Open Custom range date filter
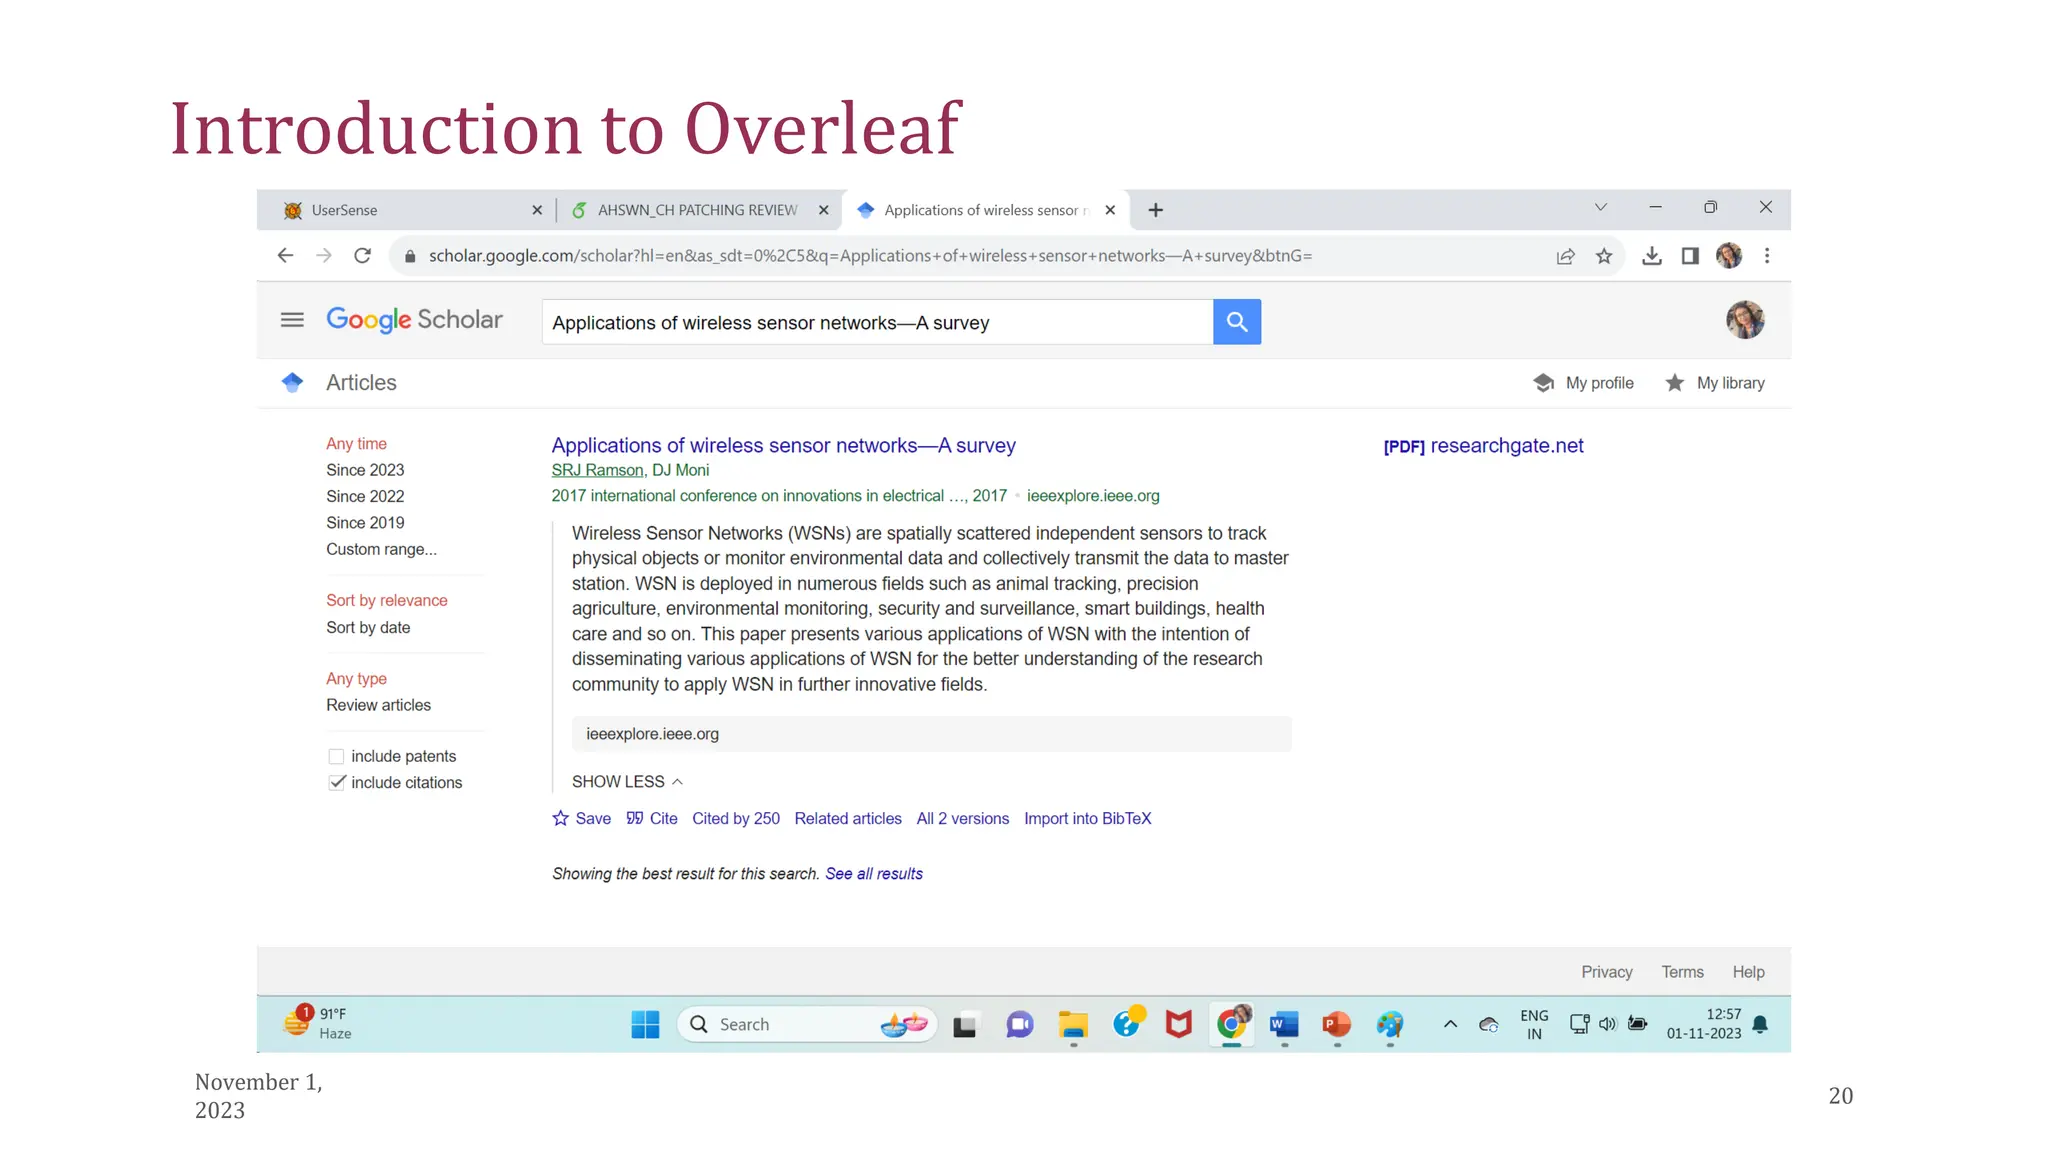 [x=381, y=549]
